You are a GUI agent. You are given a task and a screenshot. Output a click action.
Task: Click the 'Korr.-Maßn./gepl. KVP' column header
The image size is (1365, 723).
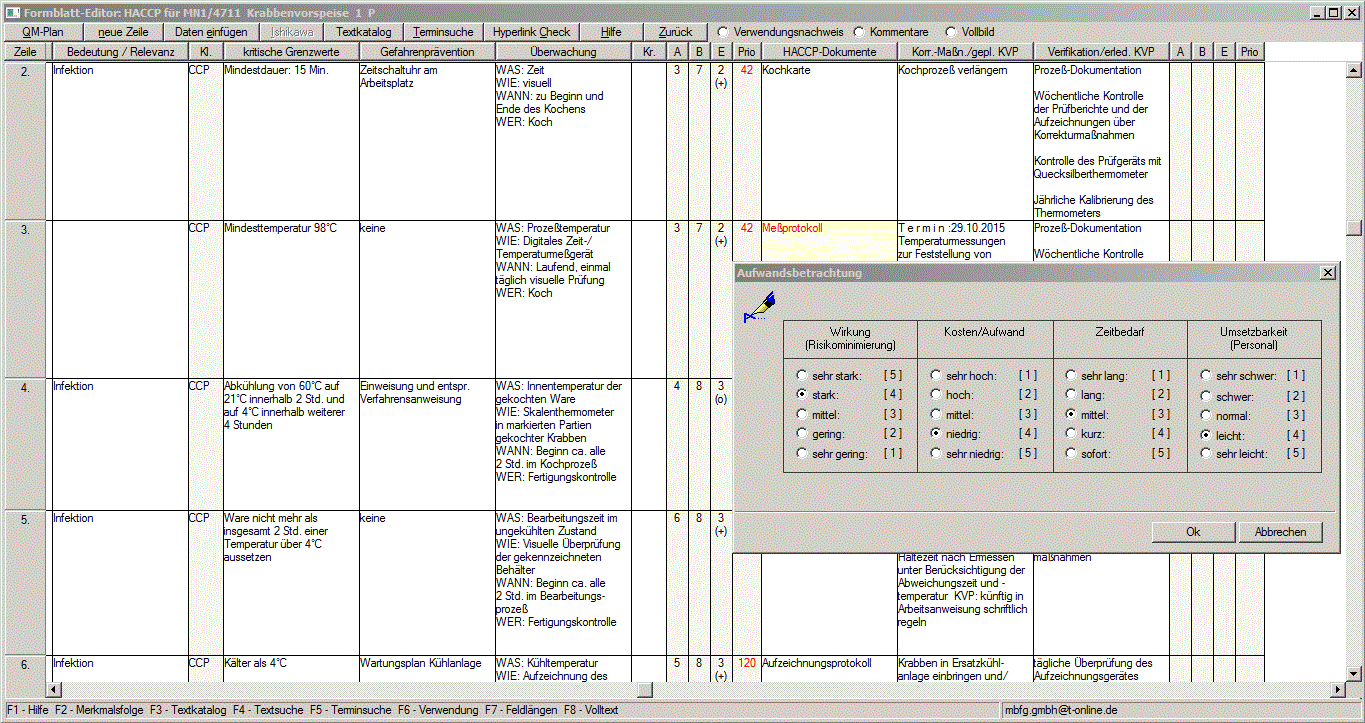pos(966,52)
